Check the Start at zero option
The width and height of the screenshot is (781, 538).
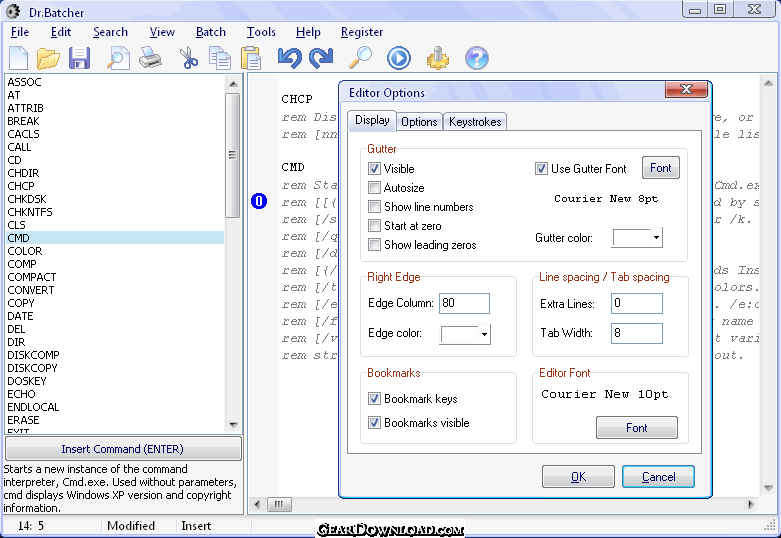[x=374, y=226]
